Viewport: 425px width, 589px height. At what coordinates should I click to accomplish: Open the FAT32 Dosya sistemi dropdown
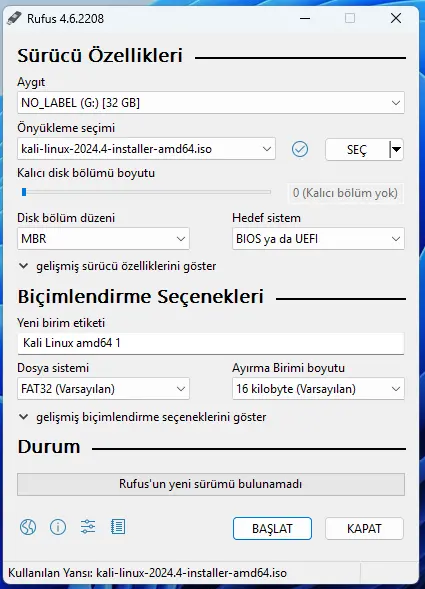[103, 388]
